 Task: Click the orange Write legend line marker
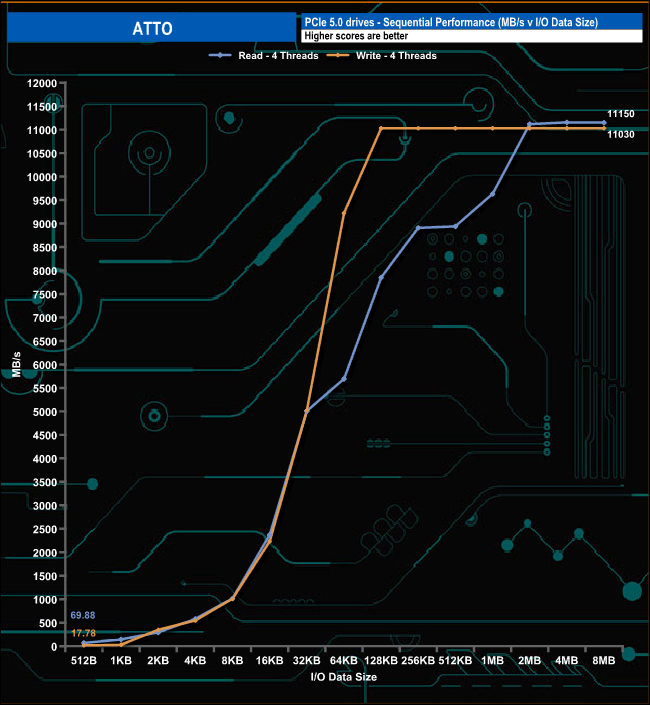[337, 56]
